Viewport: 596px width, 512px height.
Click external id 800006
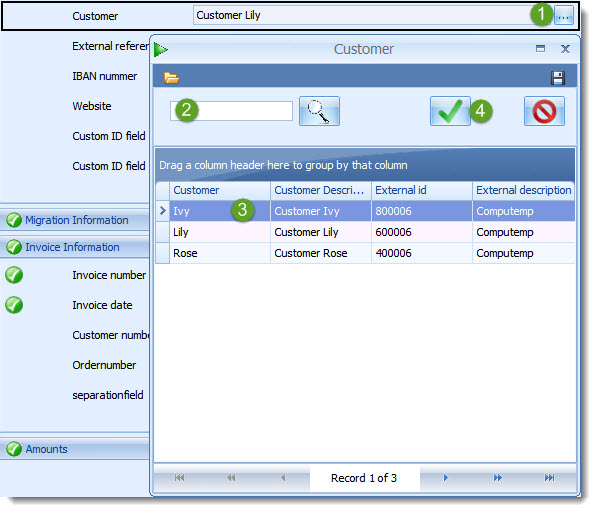(422, 211)
